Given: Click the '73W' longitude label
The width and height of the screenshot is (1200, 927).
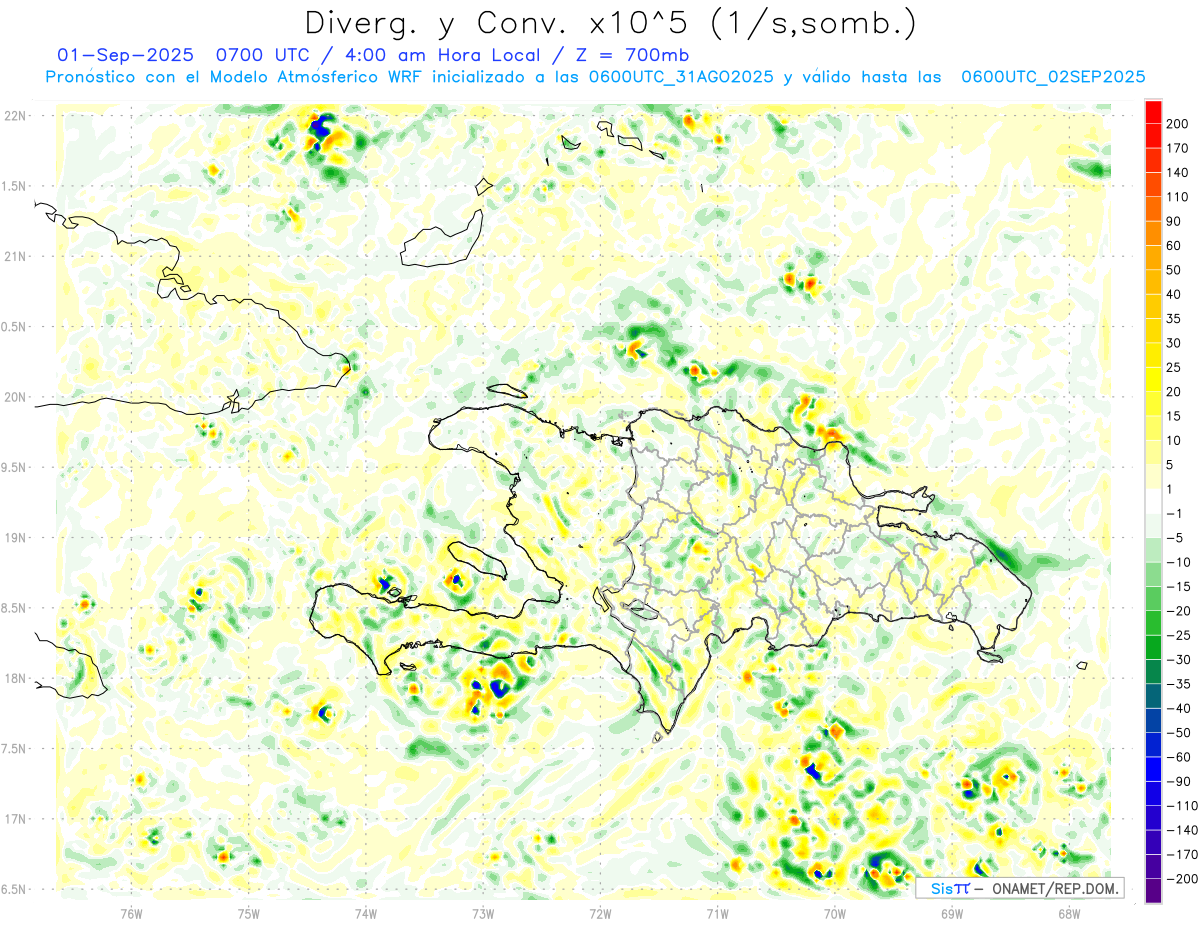Looking at the screenshot, I should (483, 913).
